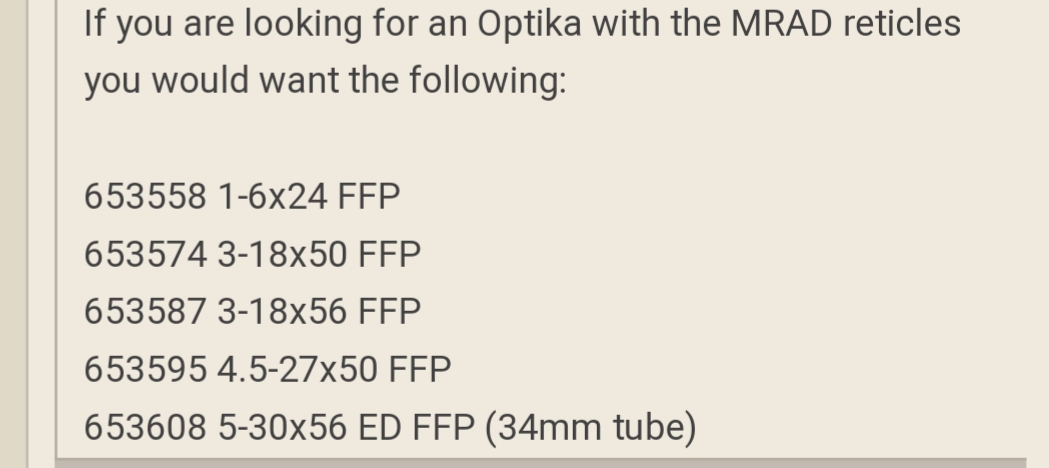Click the 1-6x24 FFP text

coord(309,197)
